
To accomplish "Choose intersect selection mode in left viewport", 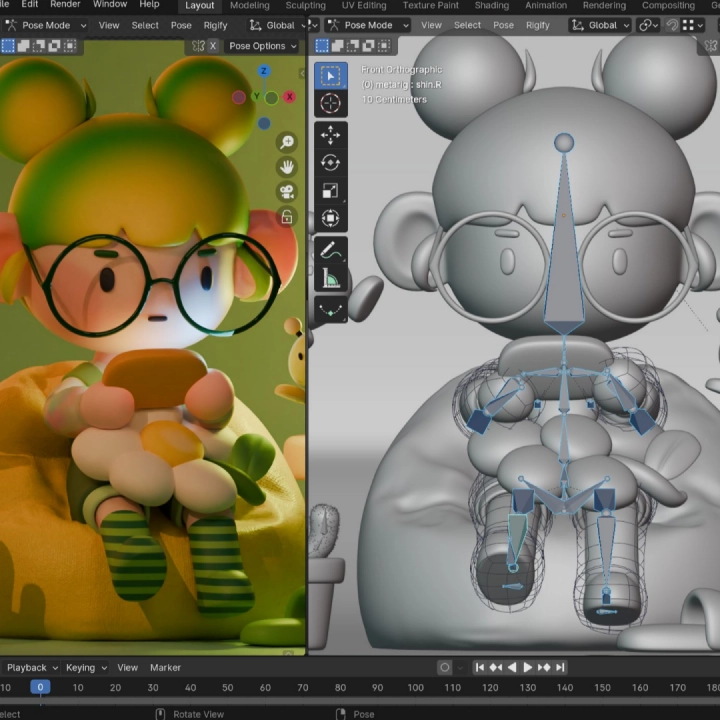I will coord(70,45).
